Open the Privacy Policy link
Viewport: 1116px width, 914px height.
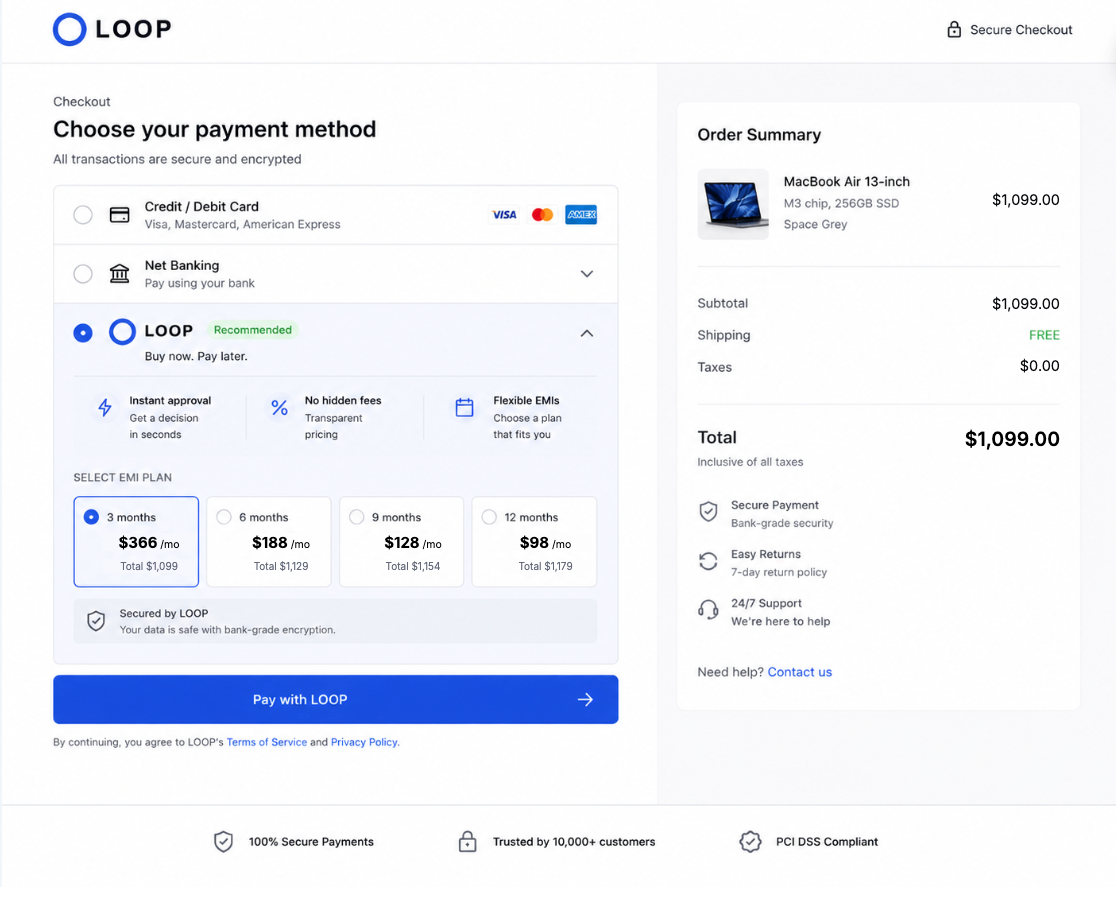(x=364, y=742)
